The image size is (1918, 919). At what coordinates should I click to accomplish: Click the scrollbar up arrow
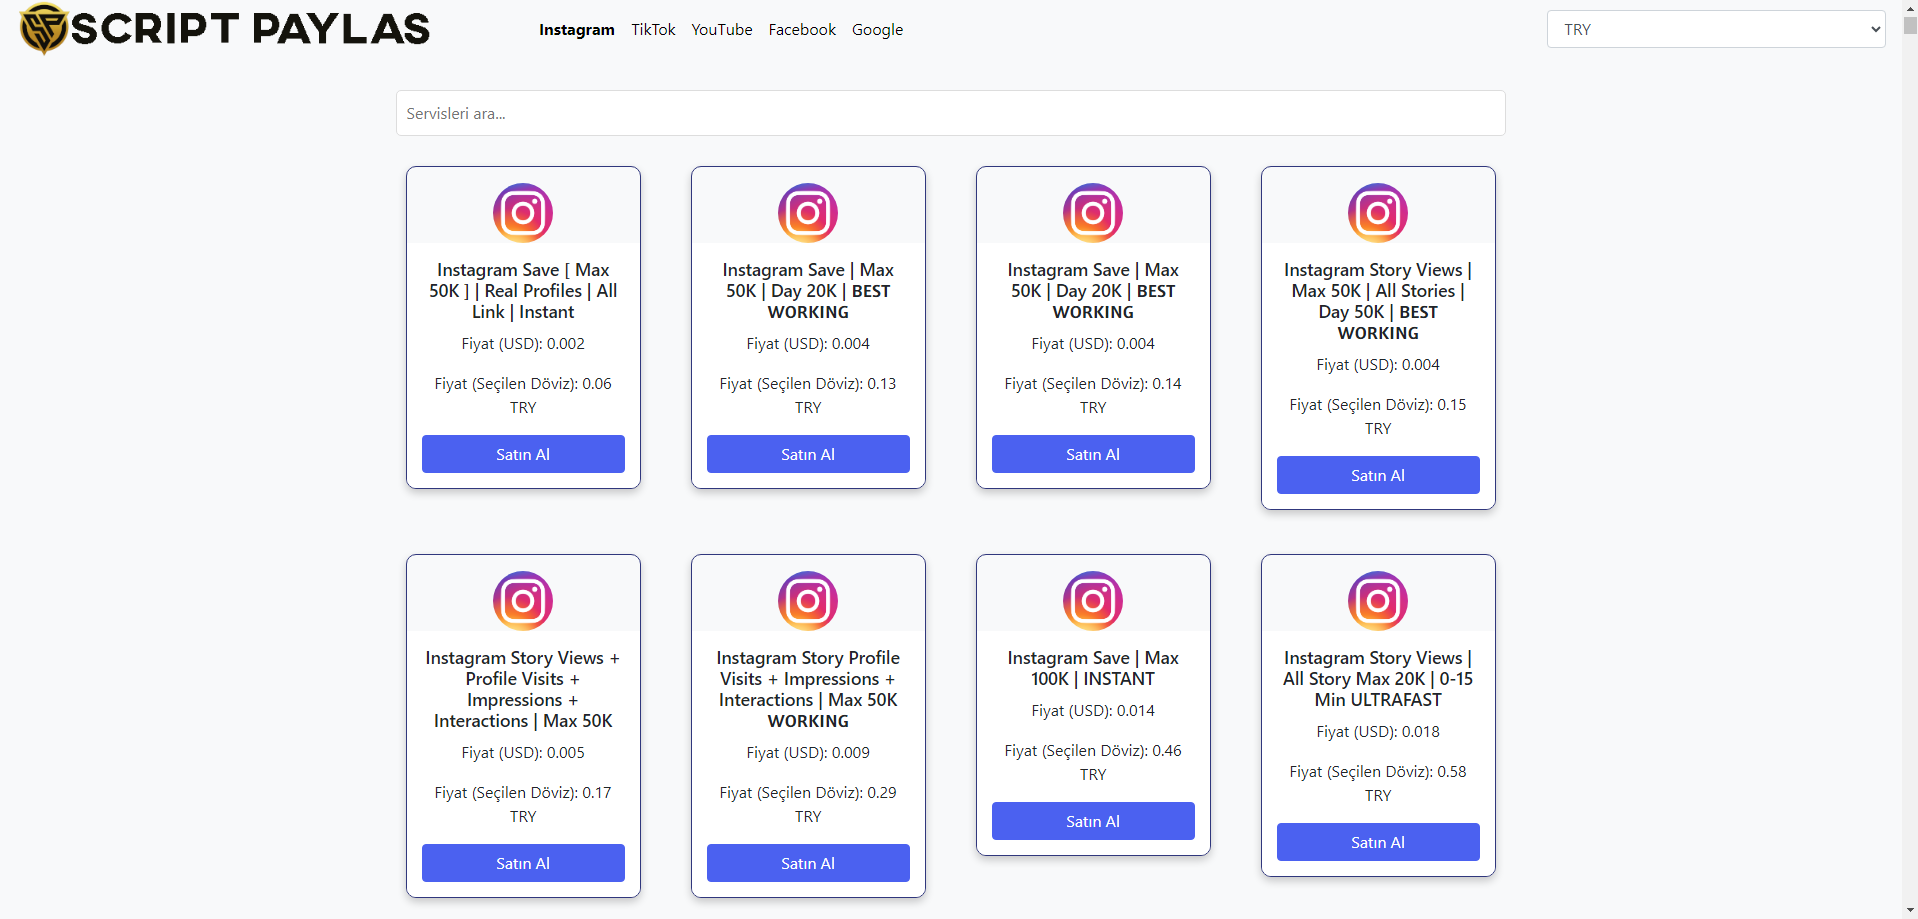click(1910, 7)
